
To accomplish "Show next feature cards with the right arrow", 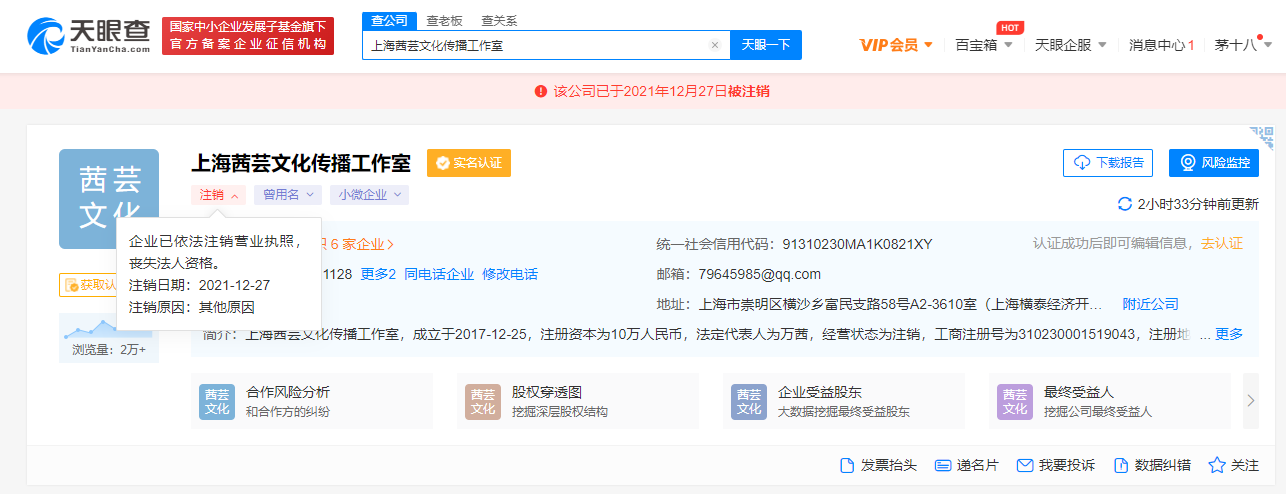I will (1250, 401).
